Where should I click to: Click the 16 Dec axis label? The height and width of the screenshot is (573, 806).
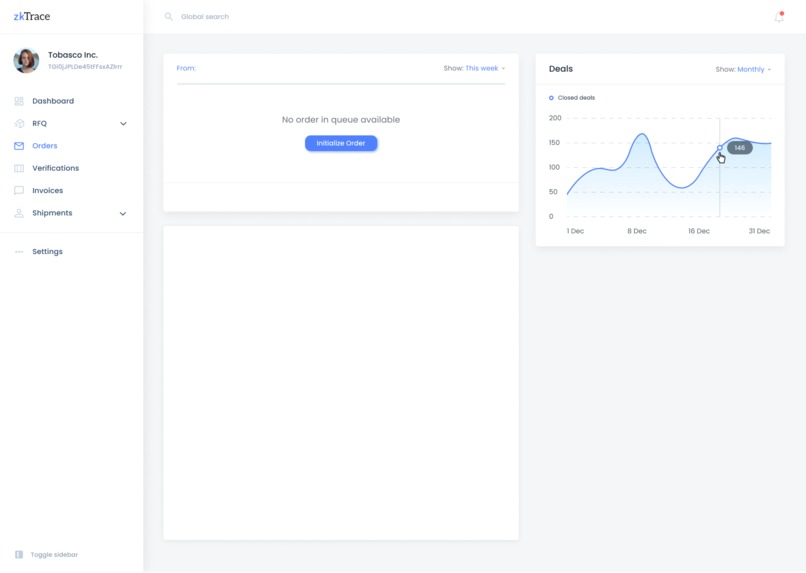point(699,231)
